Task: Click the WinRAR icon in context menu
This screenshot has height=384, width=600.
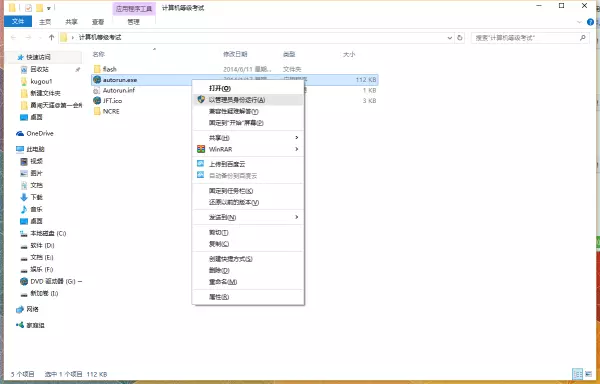Action: tap(201, 149)
